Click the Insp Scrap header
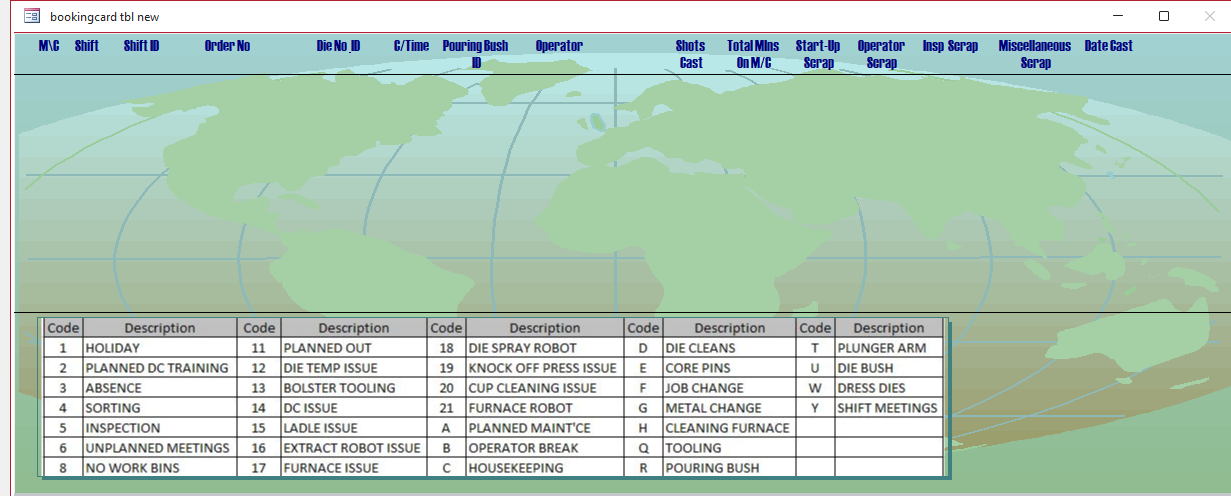Screen dimensions: 1231x496 click(950, 46)
